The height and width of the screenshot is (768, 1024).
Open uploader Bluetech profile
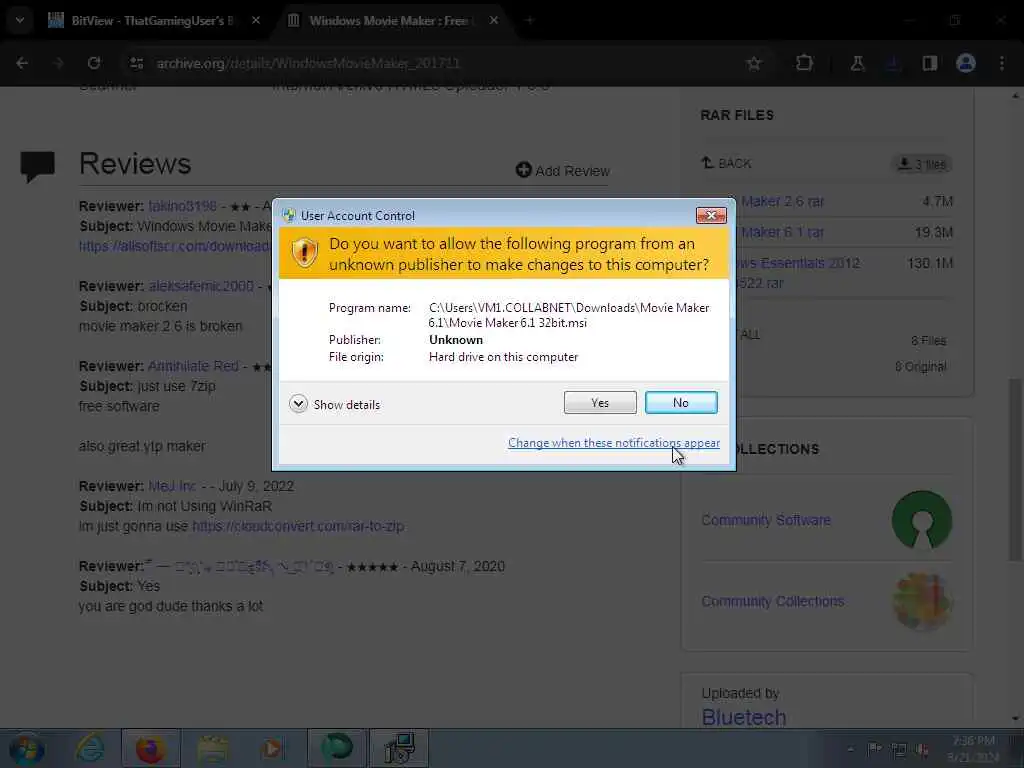[744, 717]
